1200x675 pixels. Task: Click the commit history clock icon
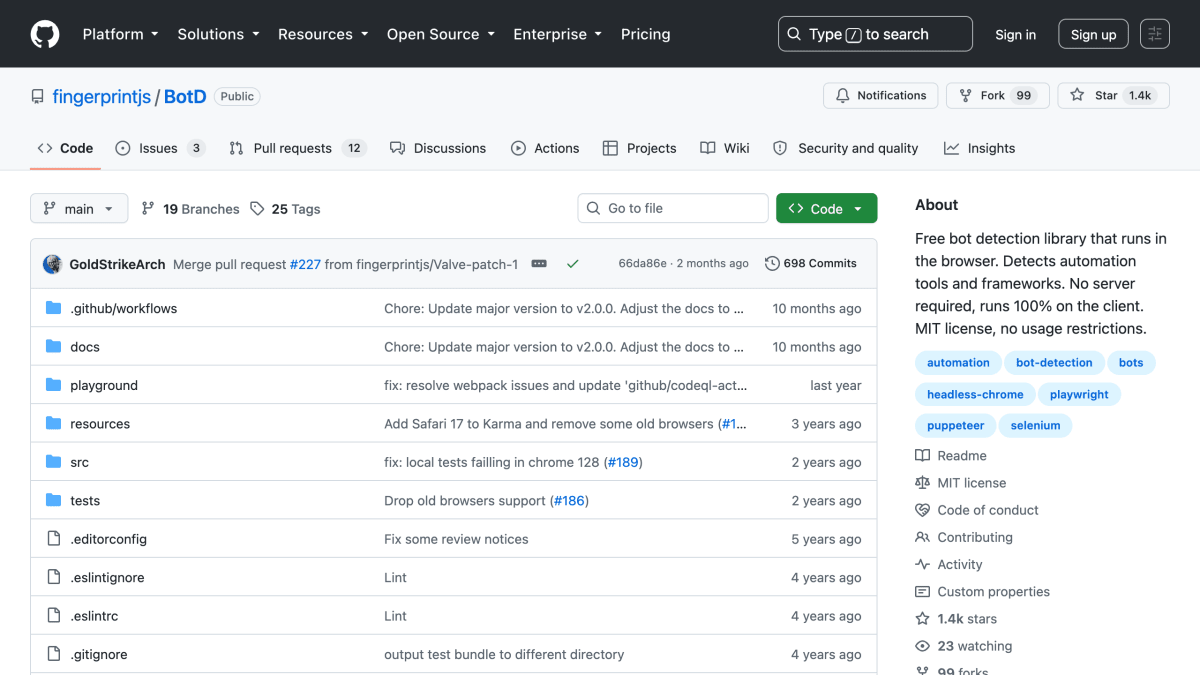(x=772, y=264)
